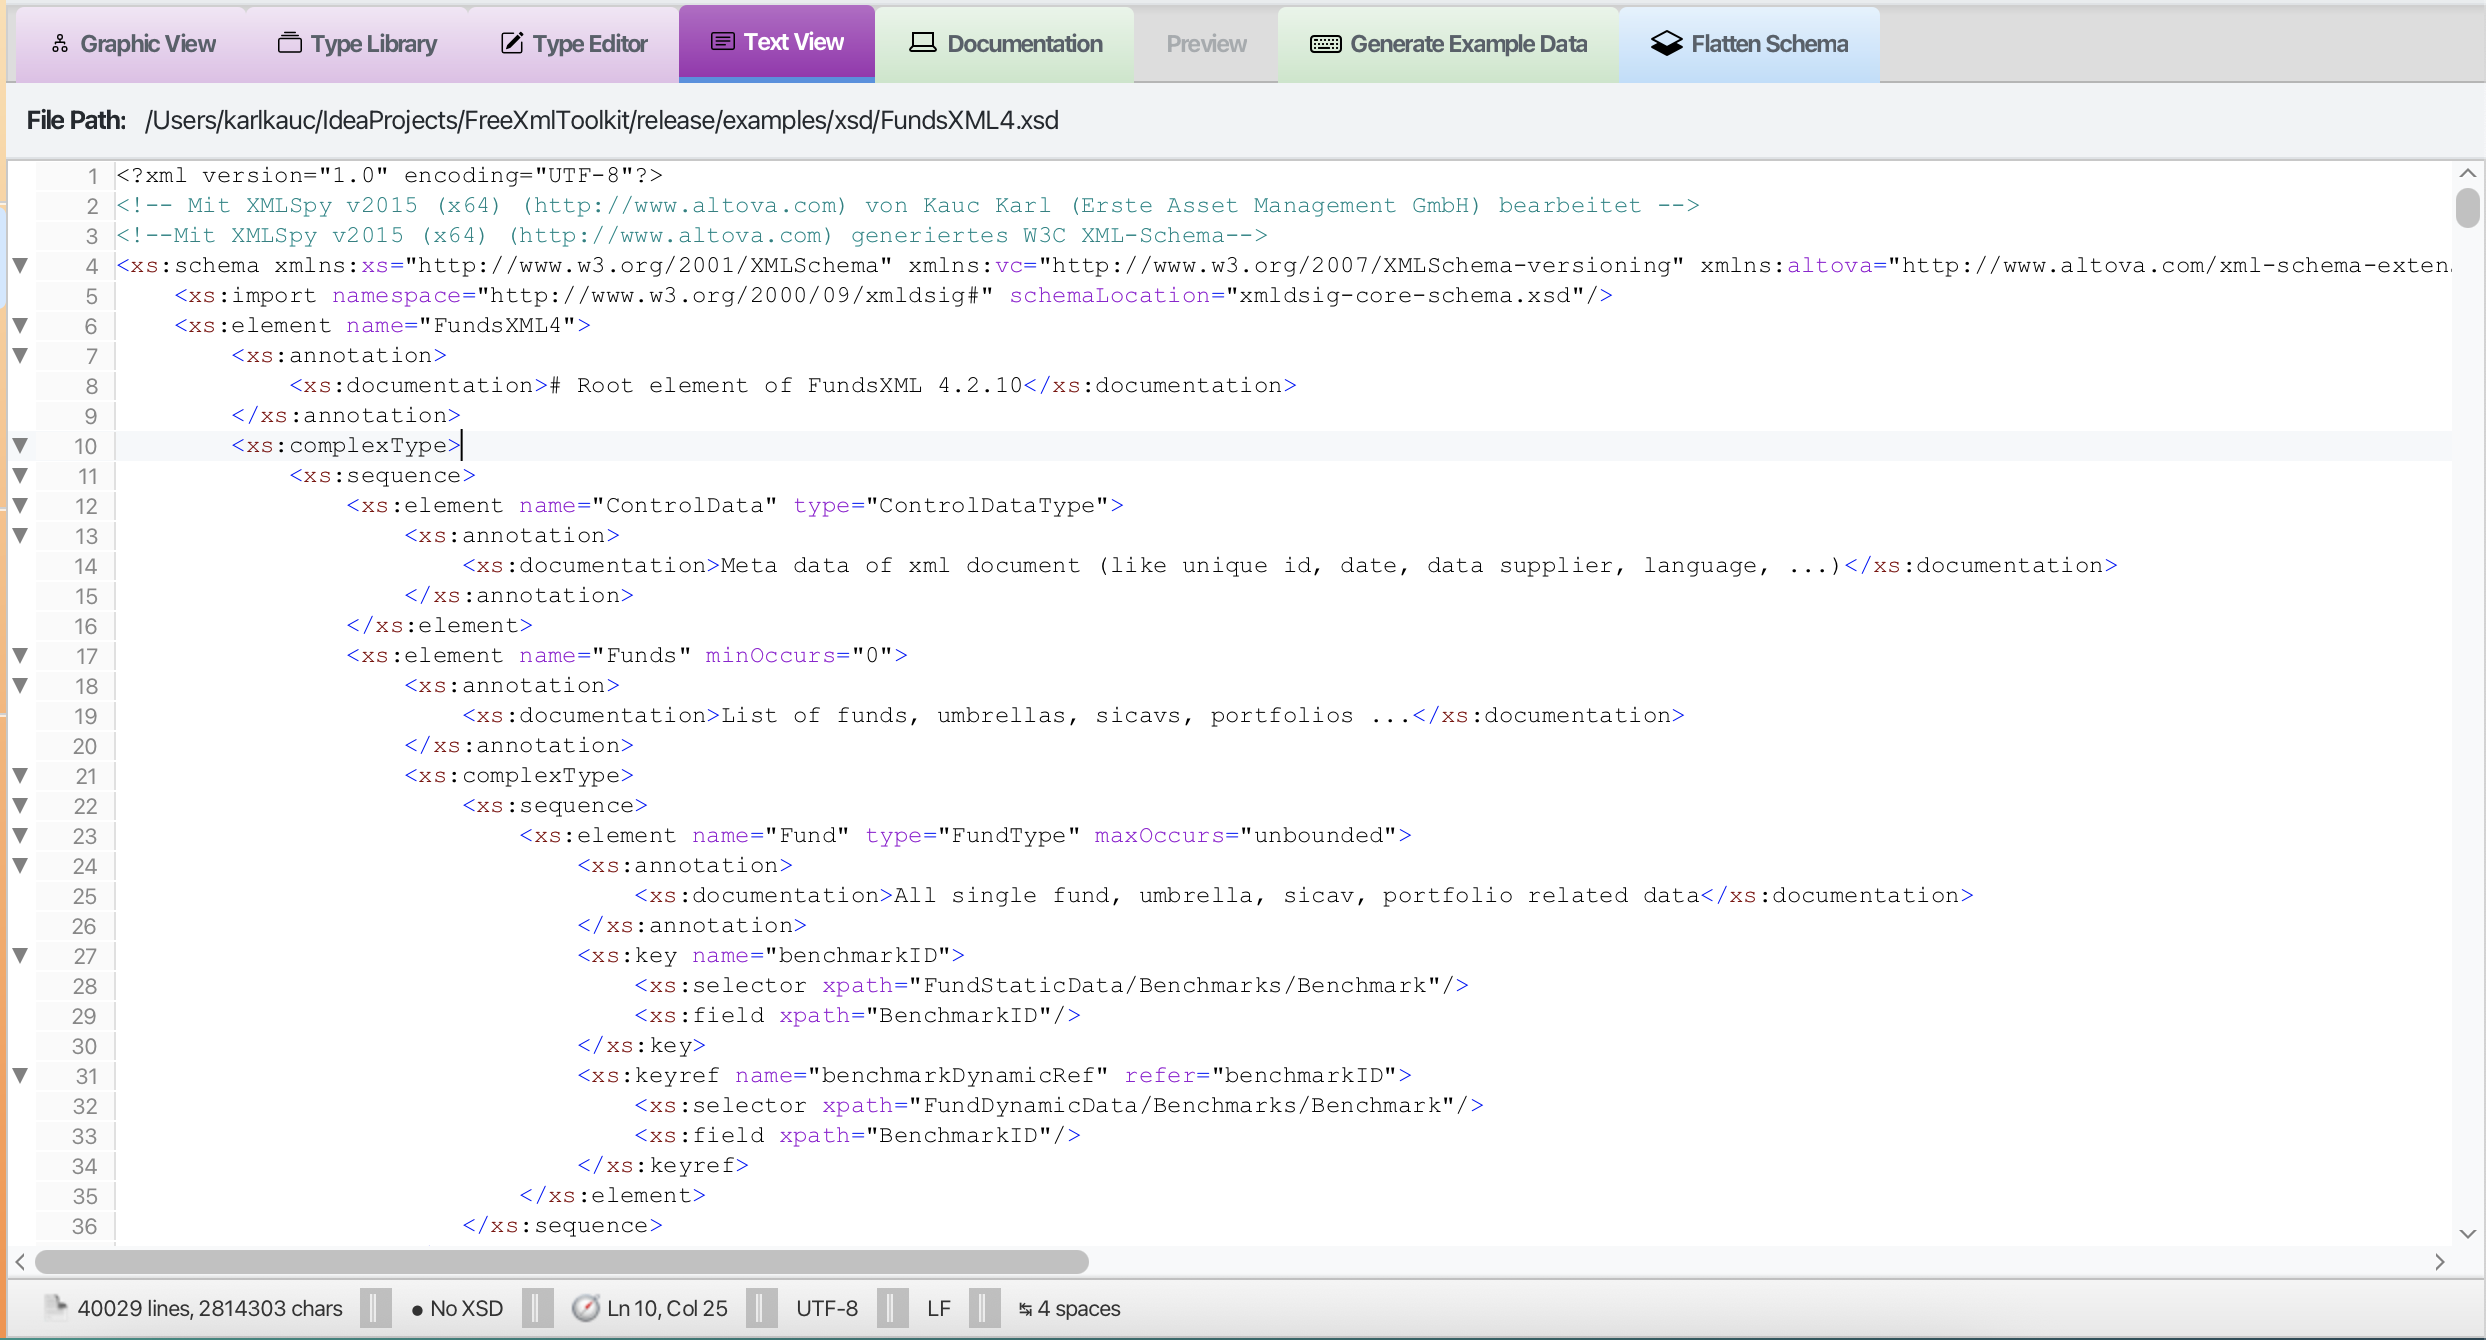Collapse the benchmarkID key fold on line 27

click(x=20, y=955)
